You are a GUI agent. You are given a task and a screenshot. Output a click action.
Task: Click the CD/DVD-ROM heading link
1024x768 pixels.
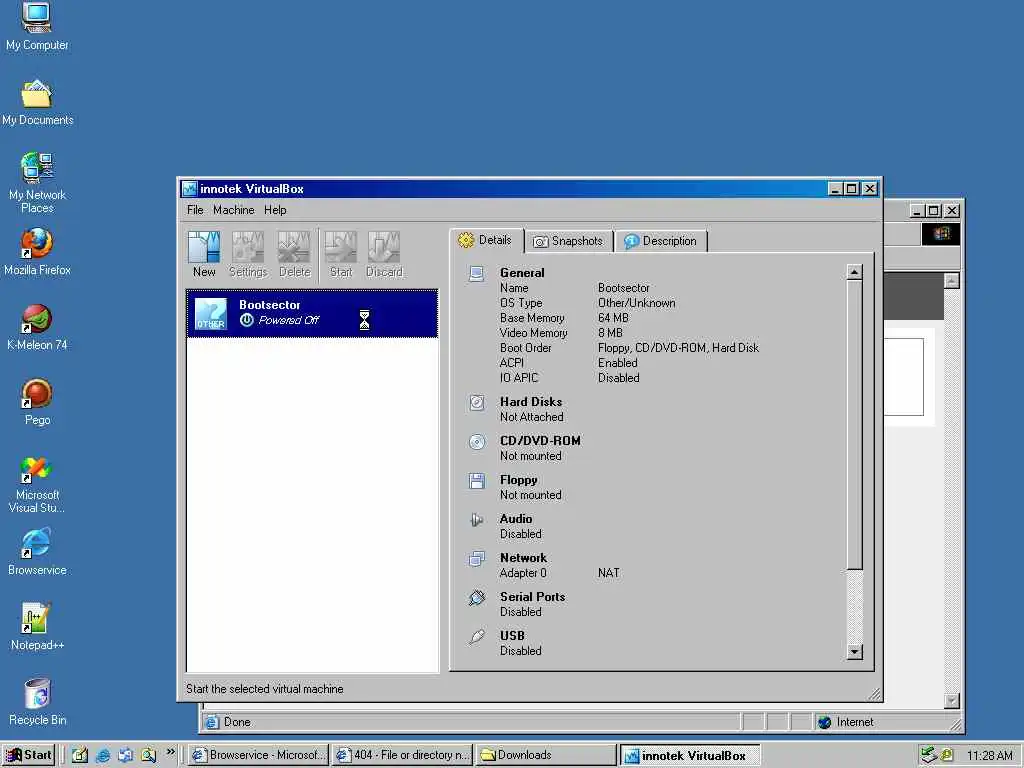click(x=540, y=441)
